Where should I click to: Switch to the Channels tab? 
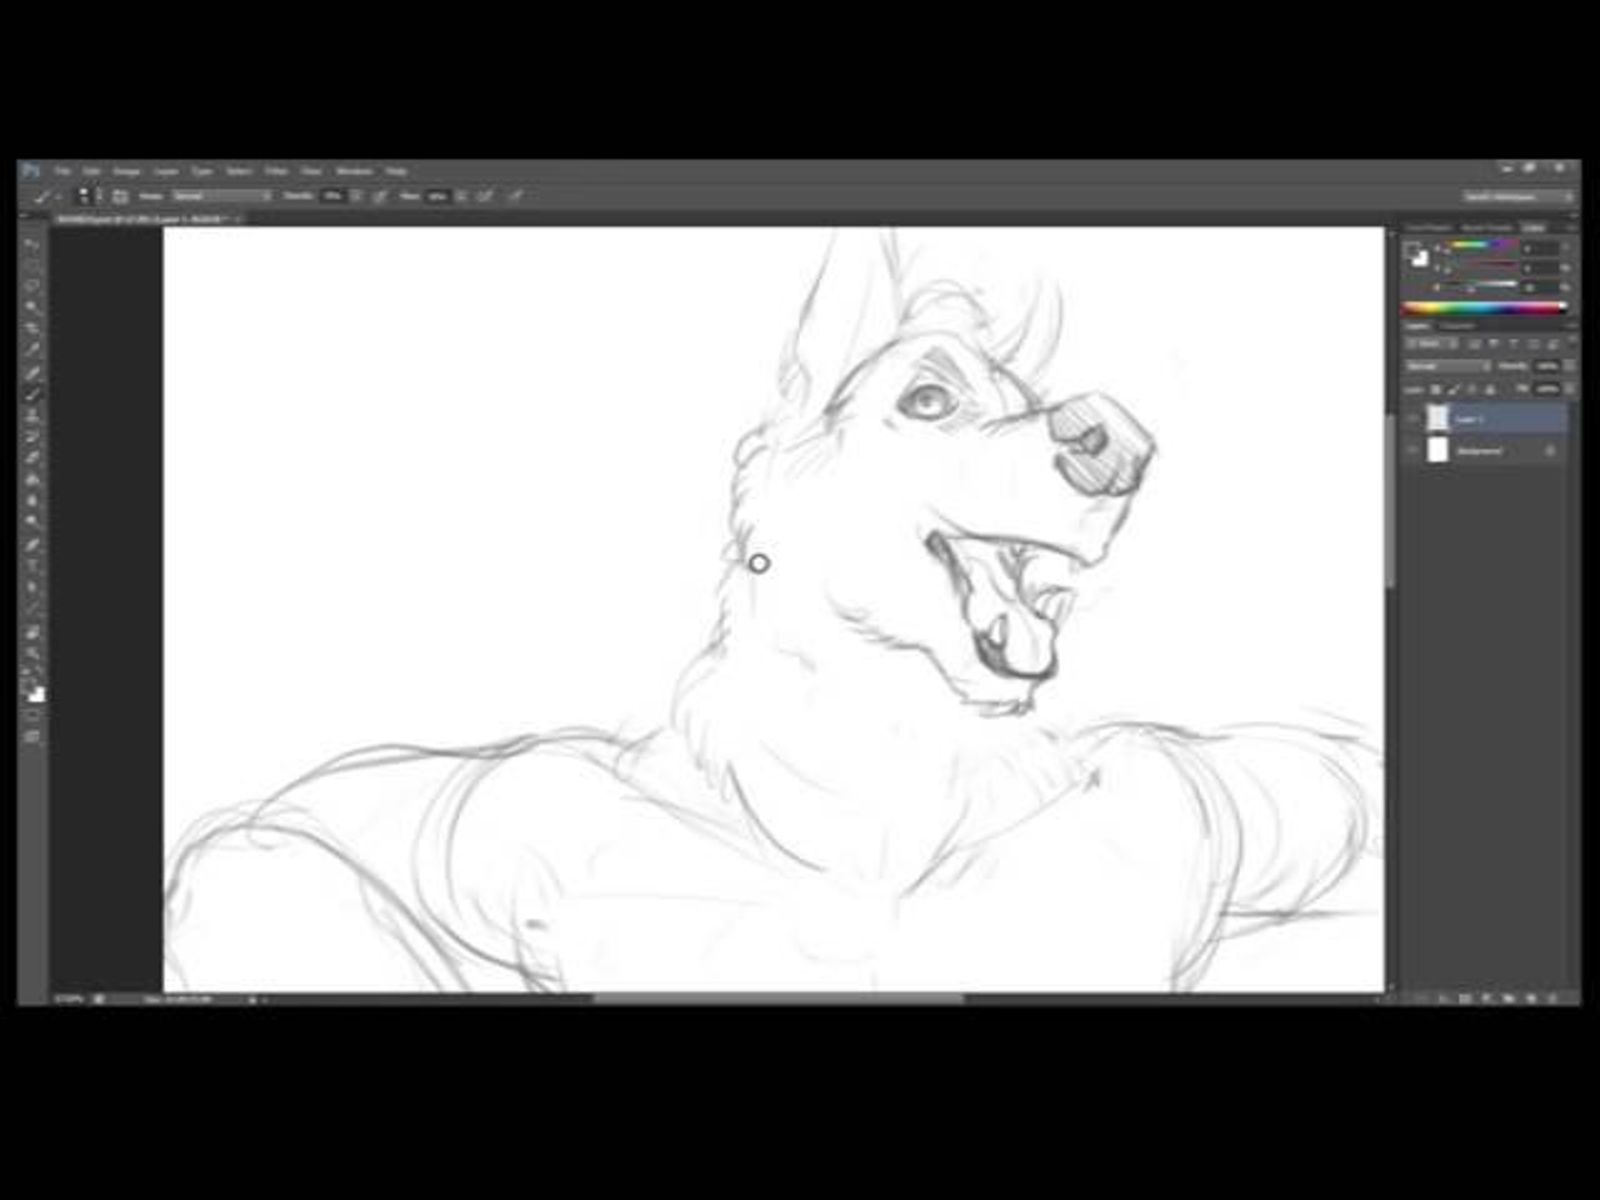point(1456,326)
